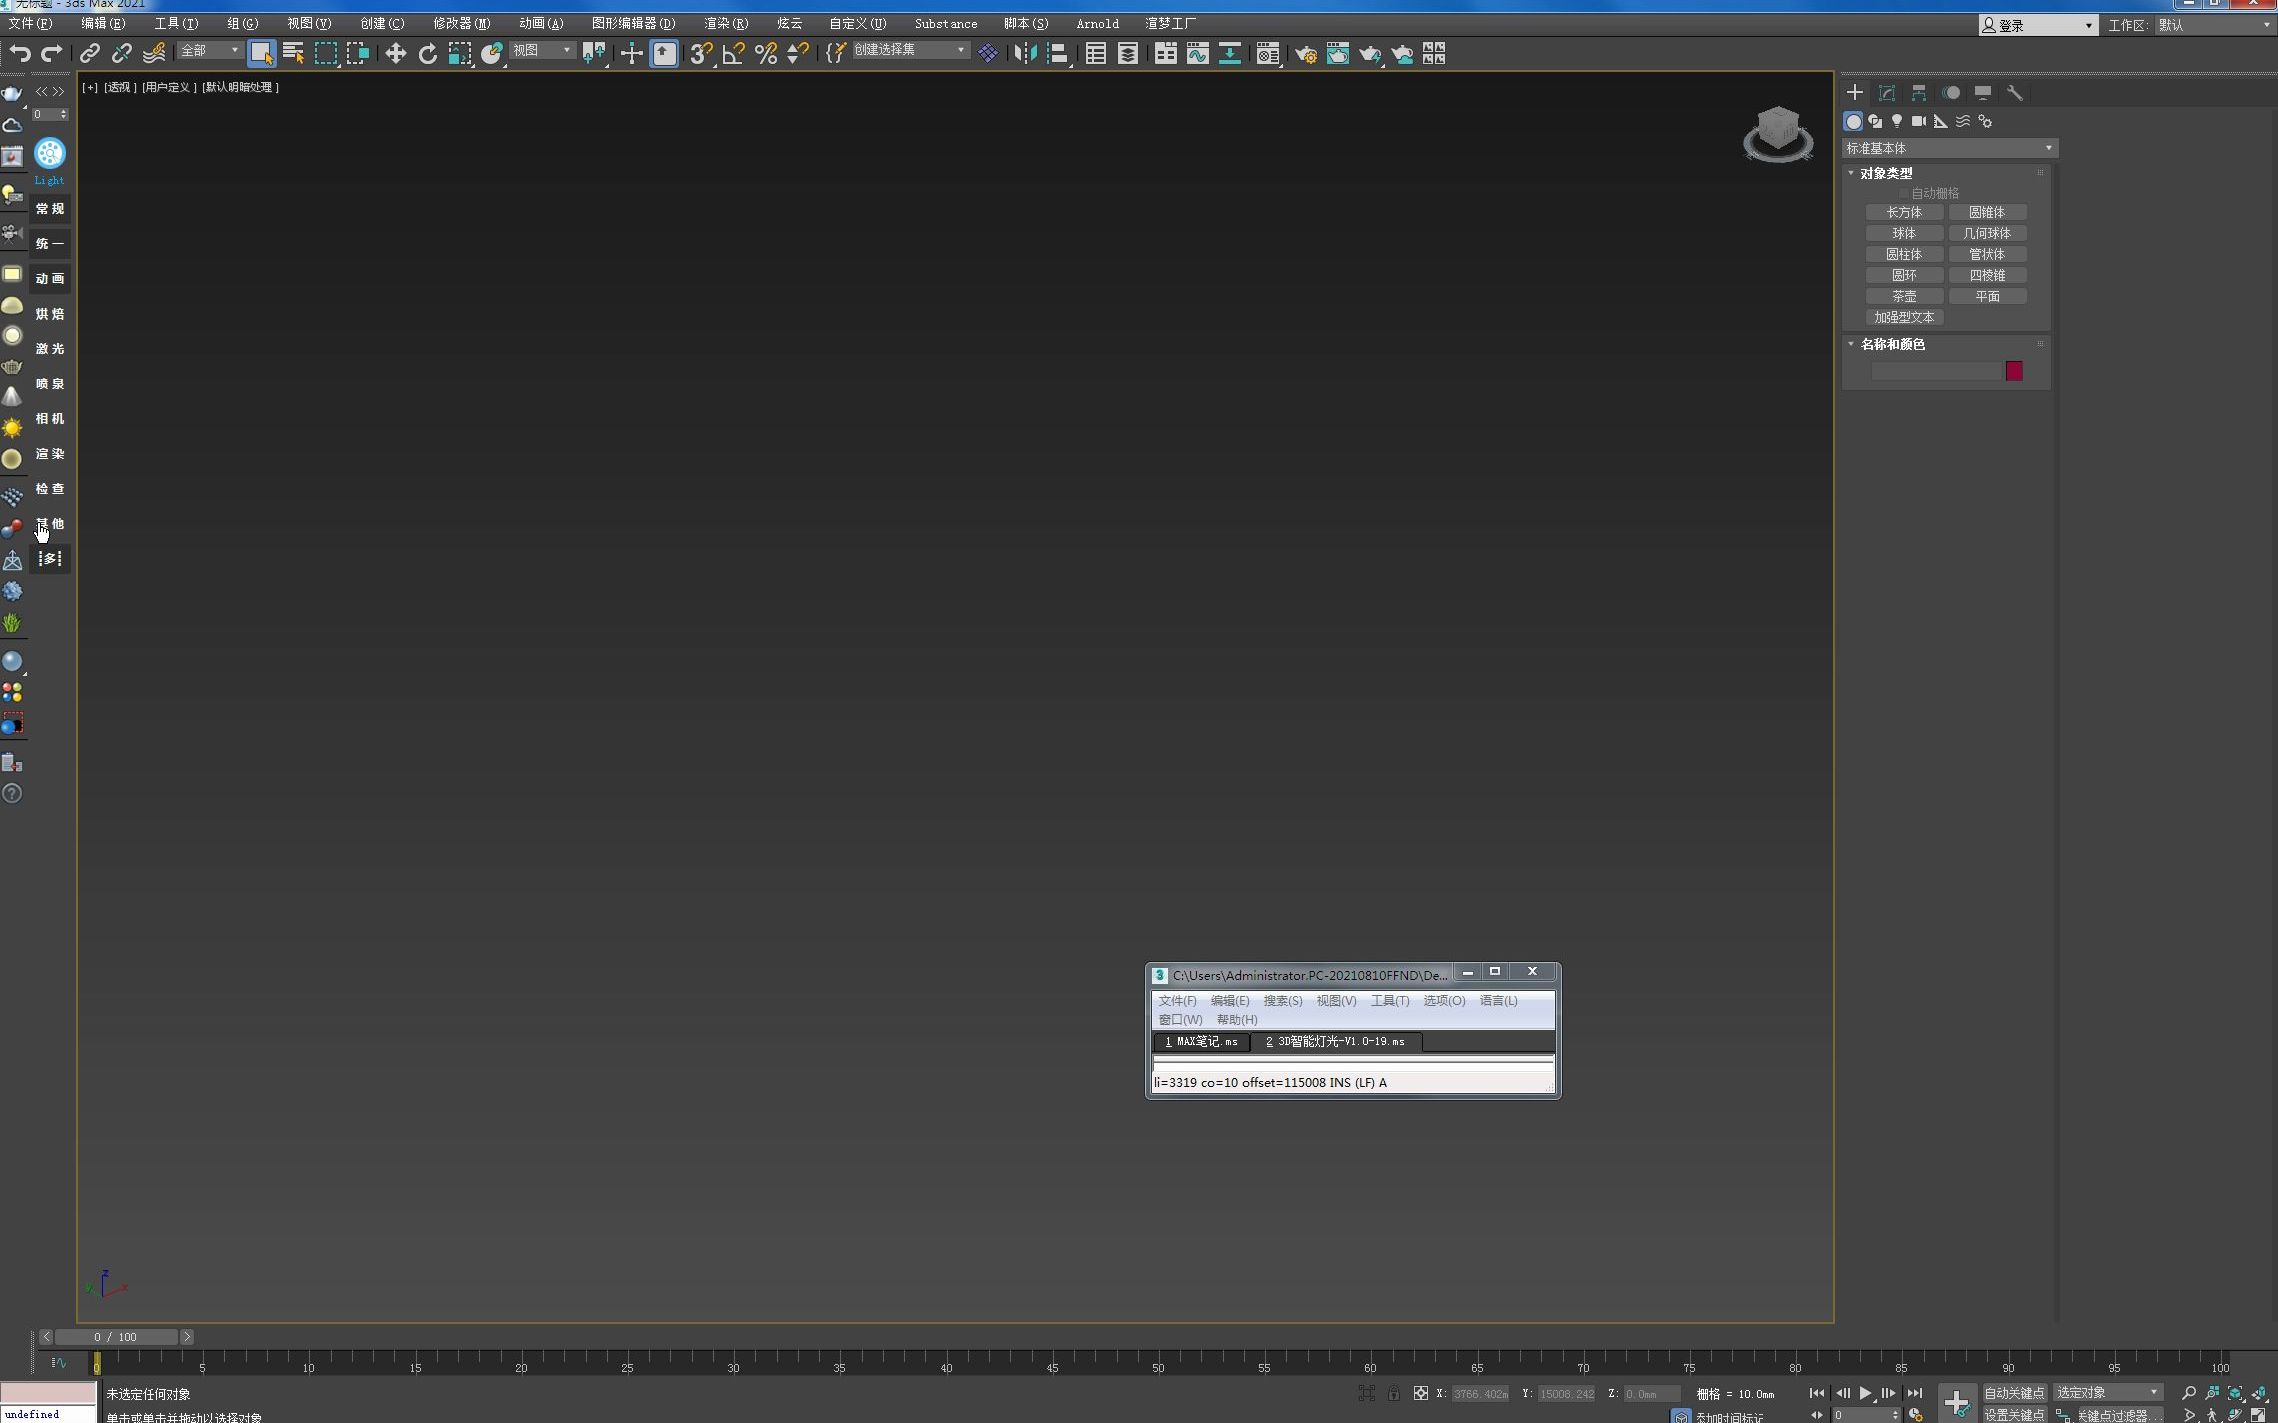Select the Select and Rotate tool
This screenshot has height=1423, width=2278.
[x=428, y=53]
